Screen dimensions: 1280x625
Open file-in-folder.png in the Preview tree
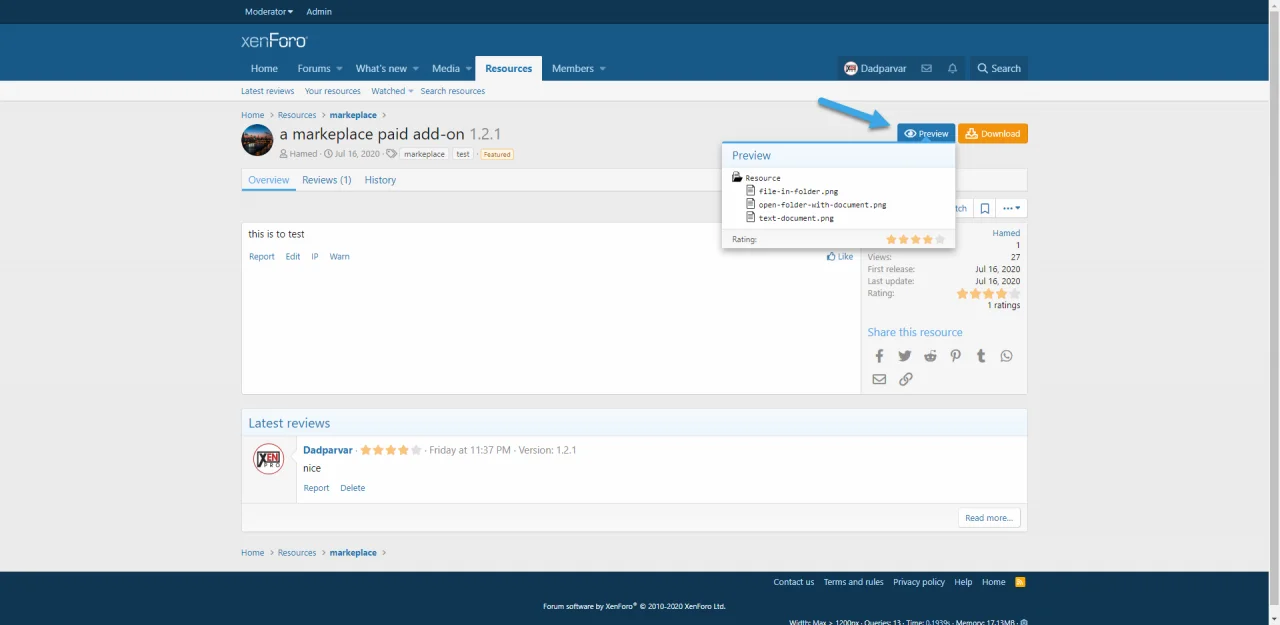797,191
